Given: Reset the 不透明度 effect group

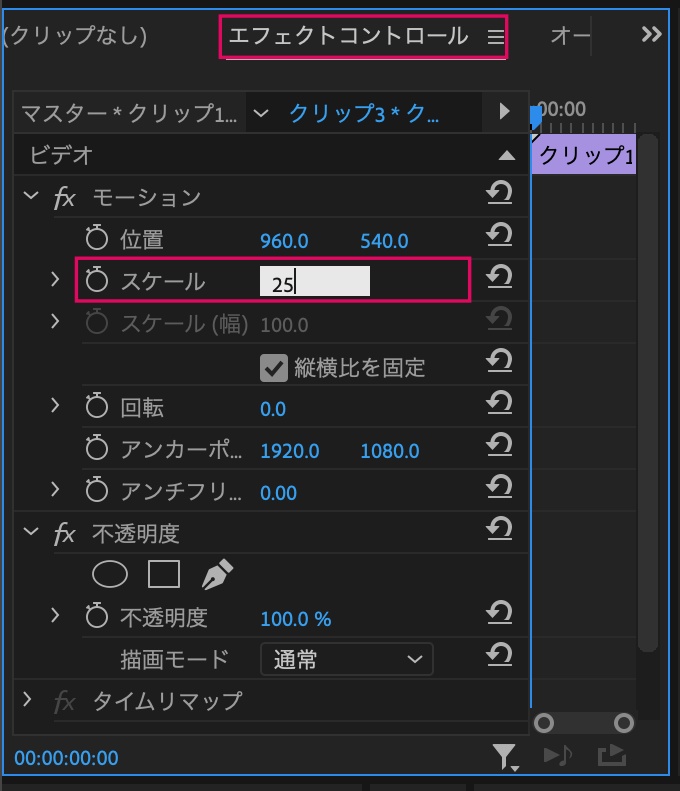Looking at the screenshot, I should [x=499, y=528].
